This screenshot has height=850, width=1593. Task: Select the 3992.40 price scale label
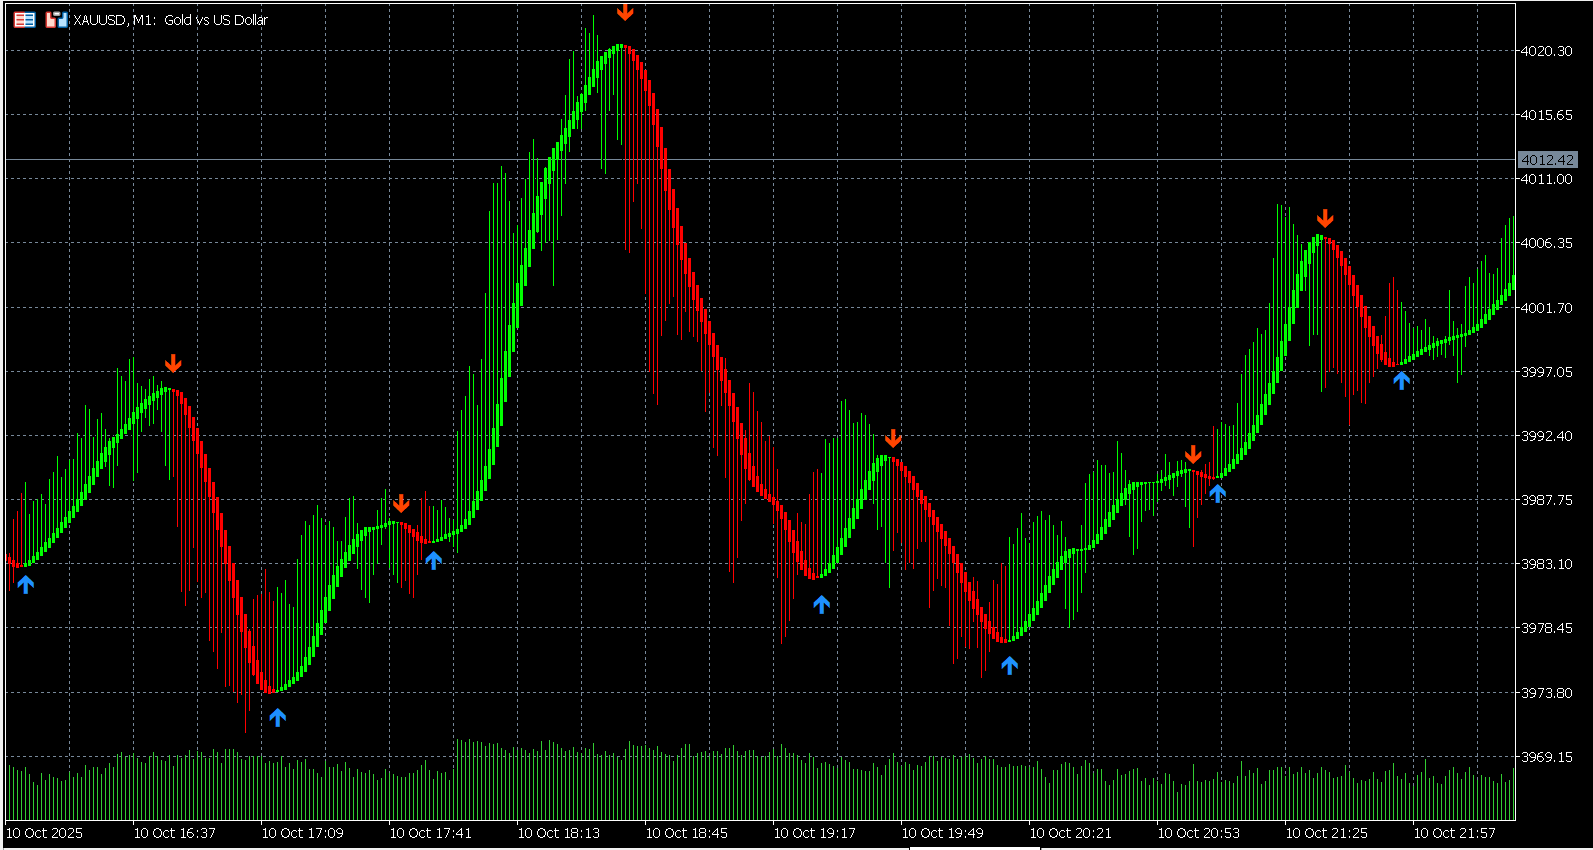pos(1547,436)
